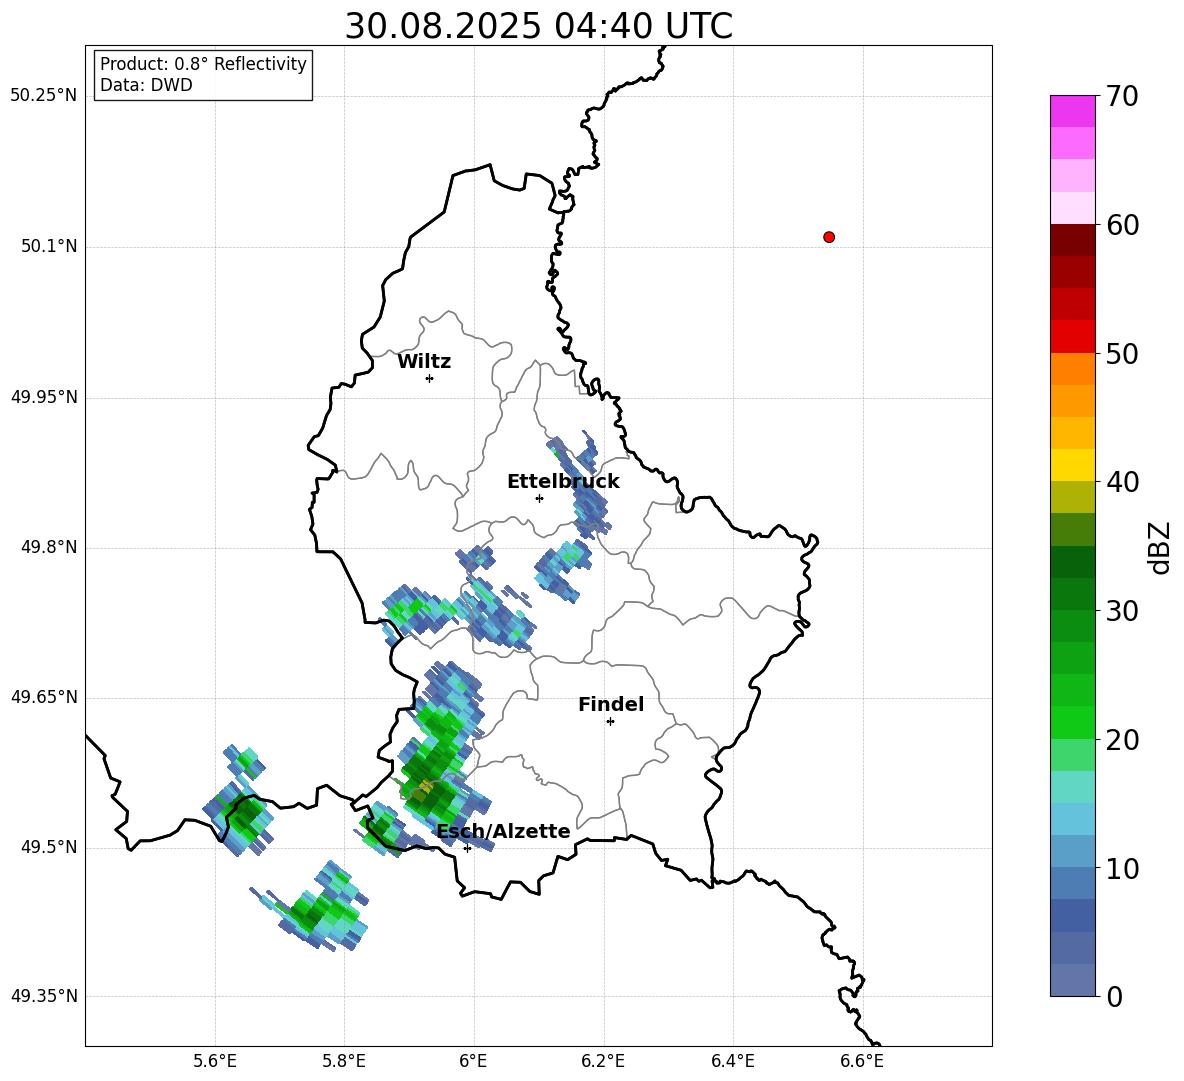Click the Wiltz station cross marker
The width and height of the screenshot is (1184, 1081).
pos(430,378)
